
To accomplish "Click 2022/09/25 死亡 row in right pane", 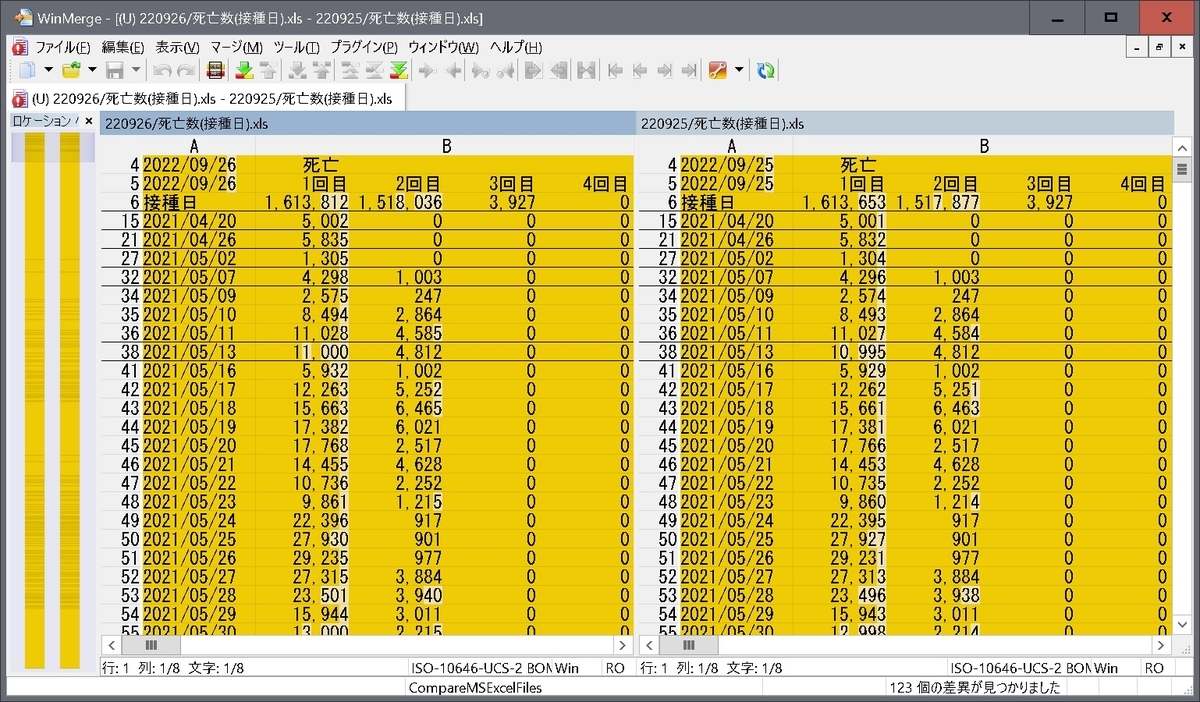I will tap(905, 164).
